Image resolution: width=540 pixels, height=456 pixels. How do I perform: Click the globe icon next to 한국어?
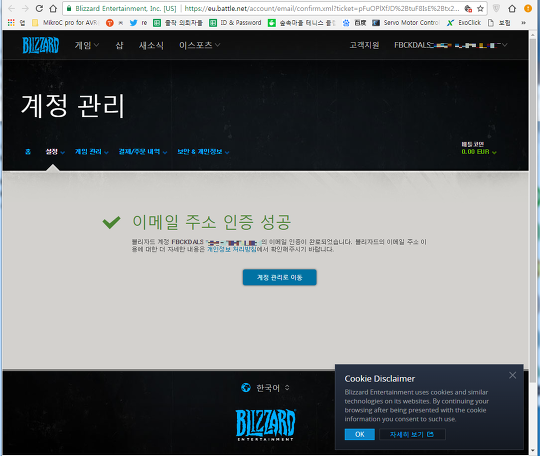pos(246,388)
